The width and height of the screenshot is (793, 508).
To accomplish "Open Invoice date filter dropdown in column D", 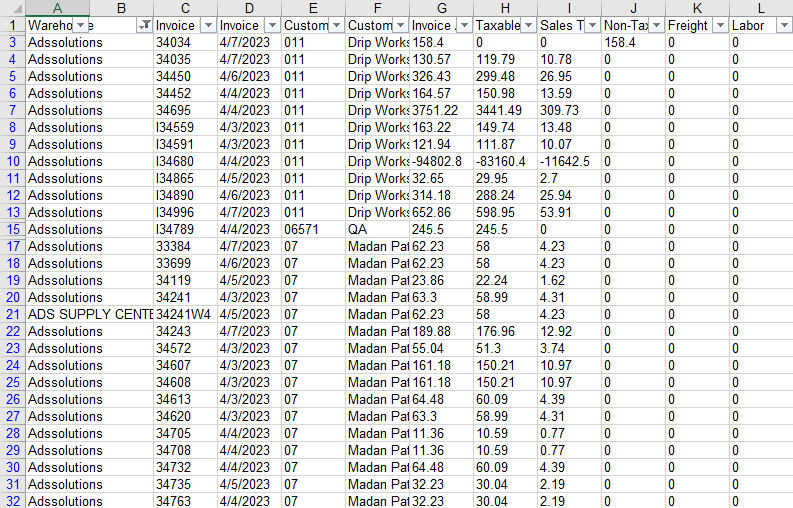I will click(273, 25).
